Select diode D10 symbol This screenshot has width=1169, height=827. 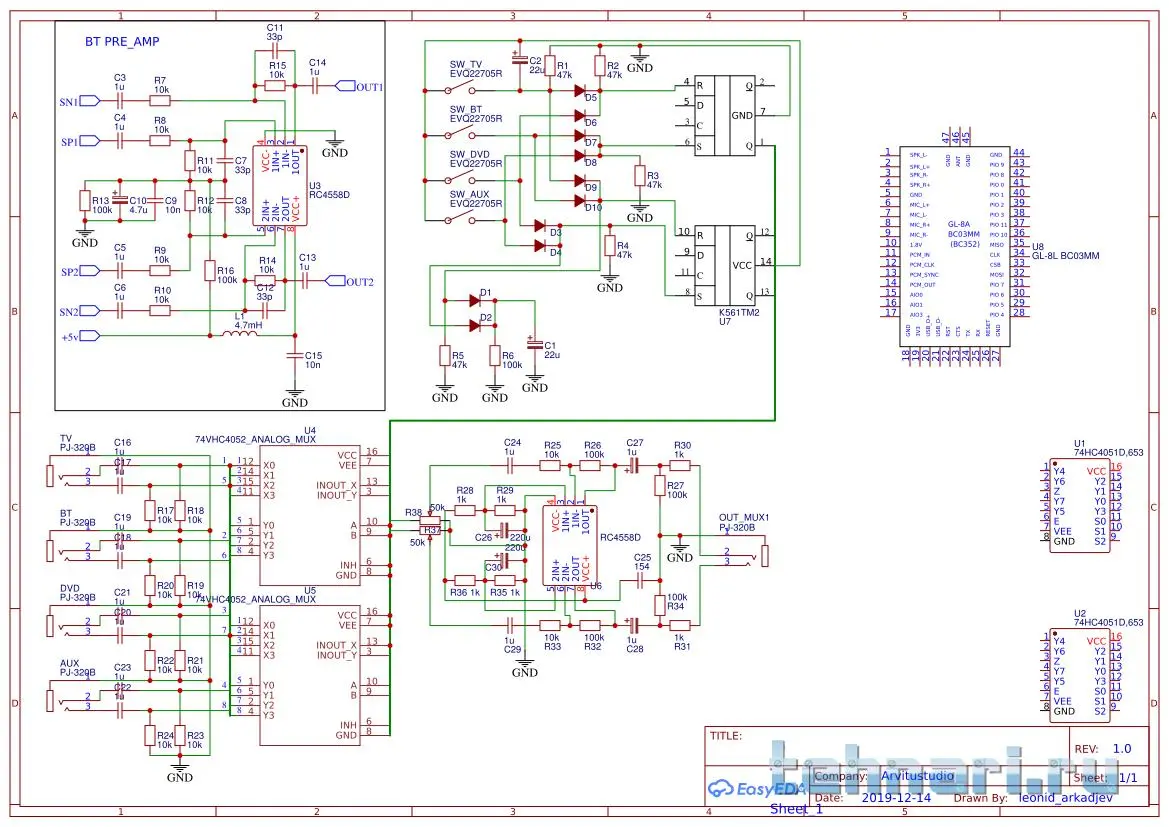(x=580, y=200)
